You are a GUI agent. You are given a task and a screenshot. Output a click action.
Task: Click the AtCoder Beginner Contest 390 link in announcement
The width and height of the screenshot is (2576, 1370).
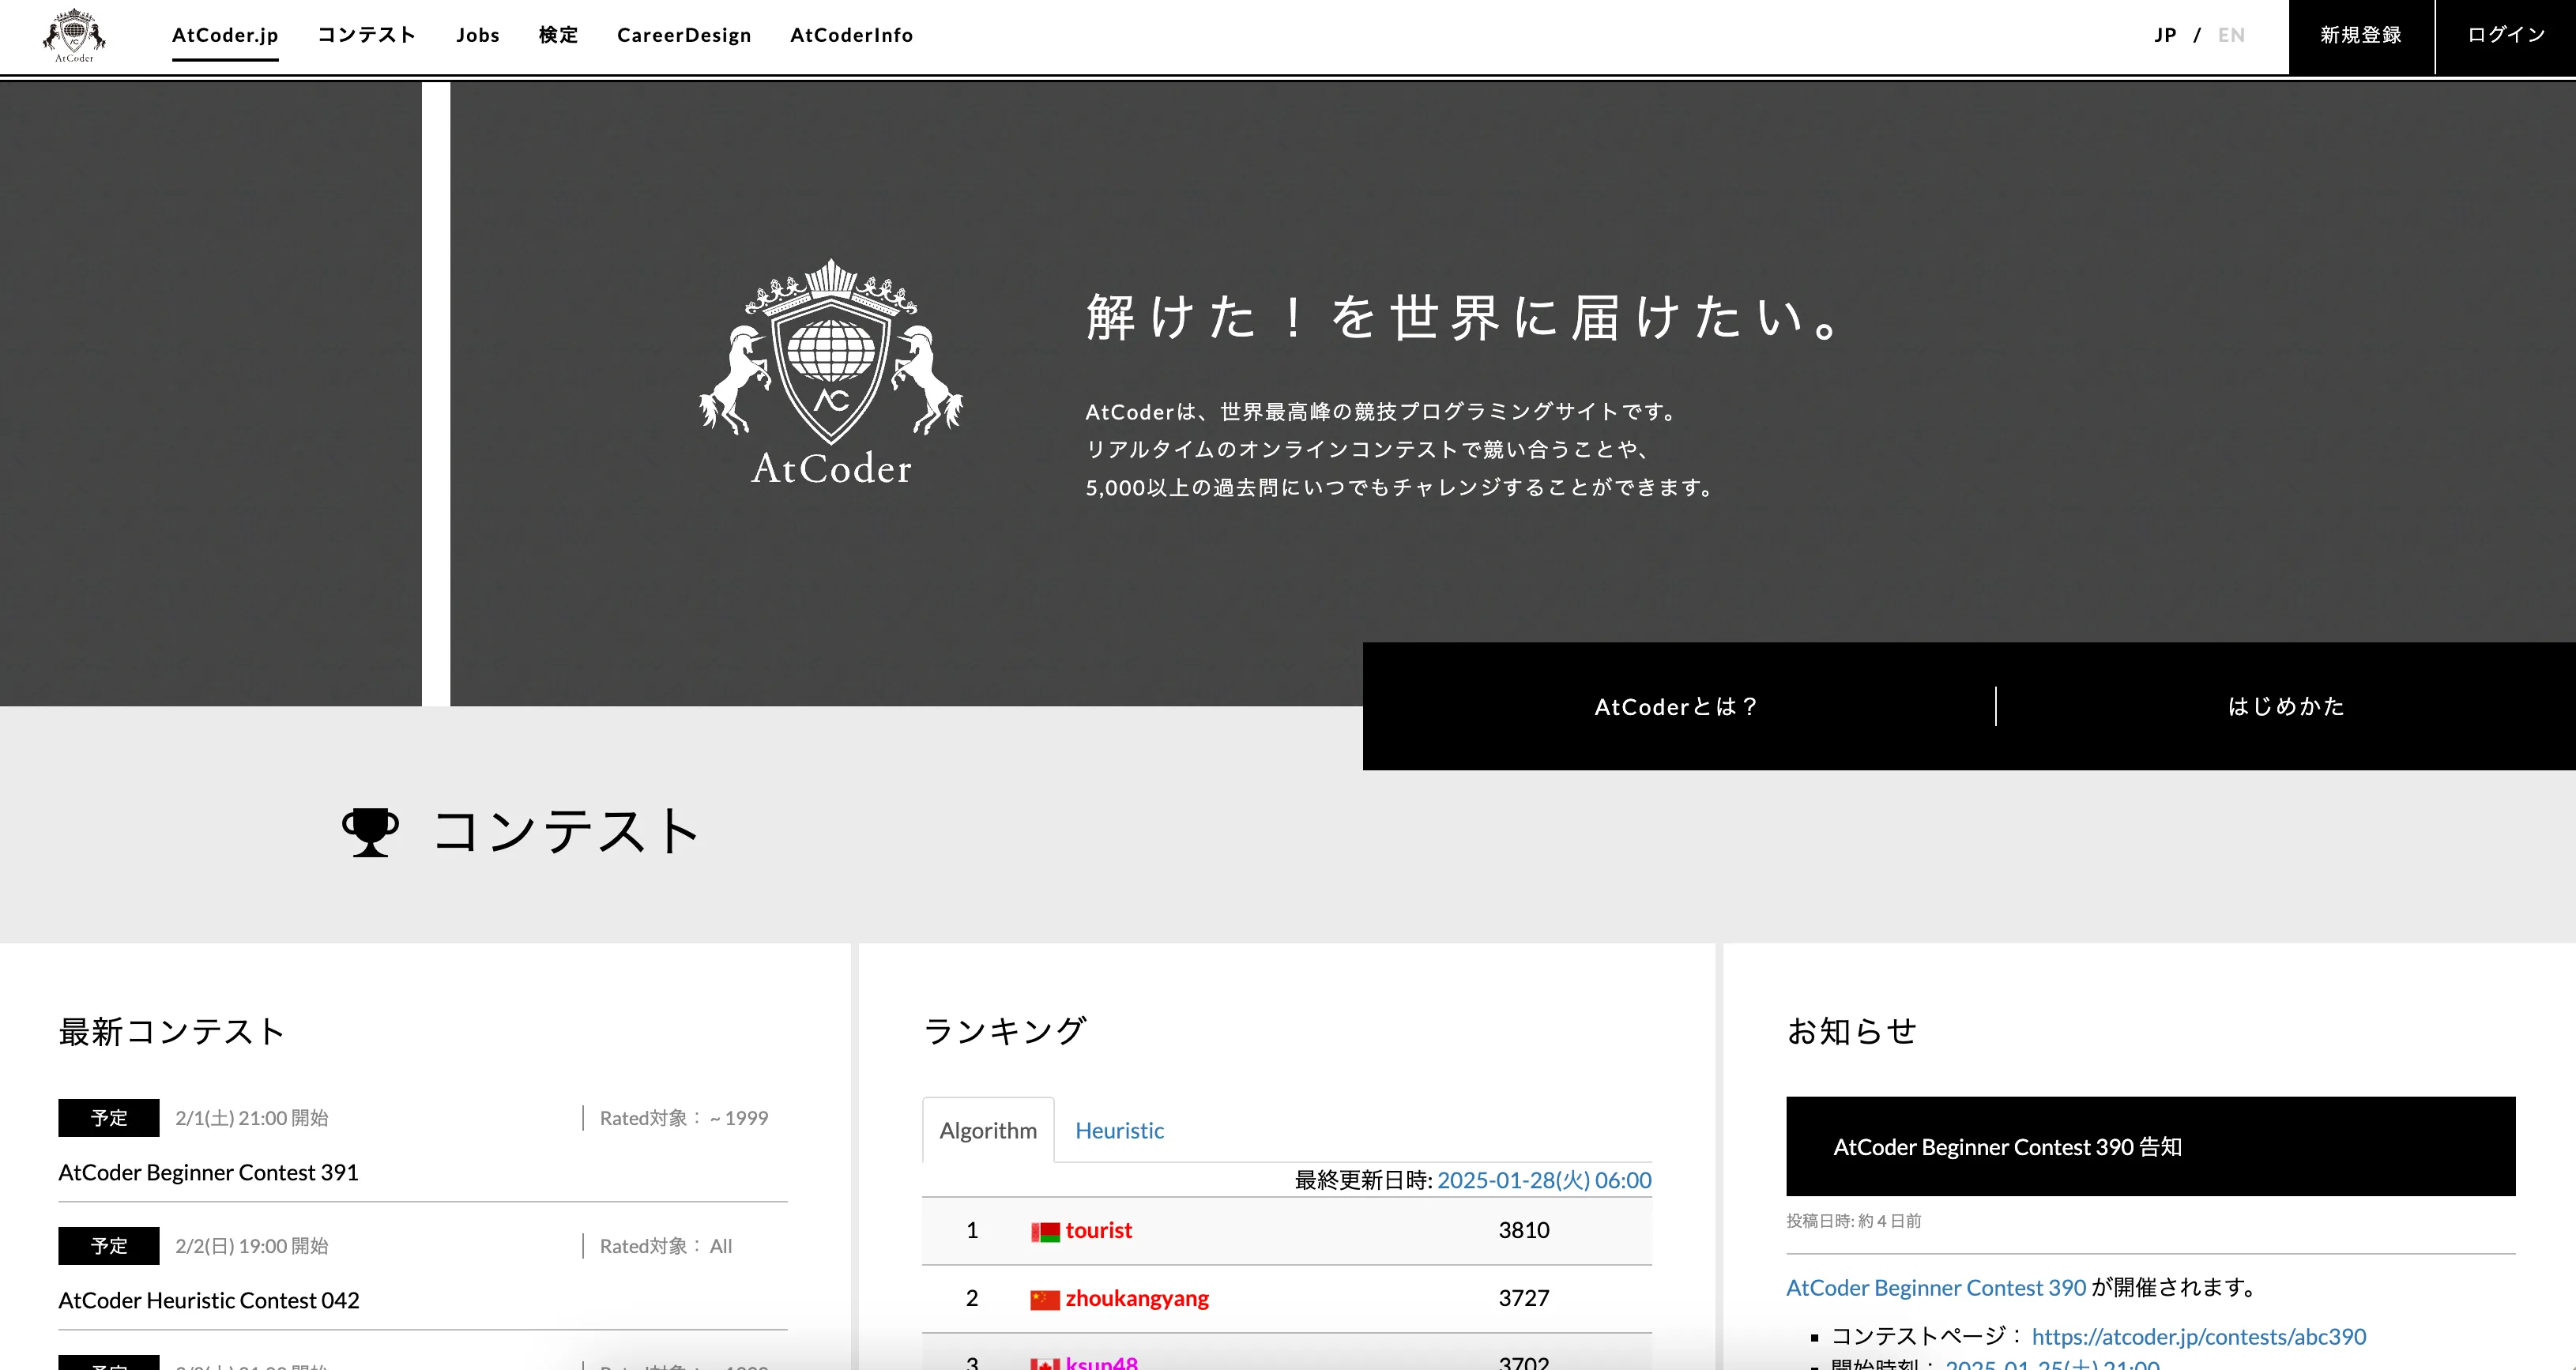click(1936, 1287)
